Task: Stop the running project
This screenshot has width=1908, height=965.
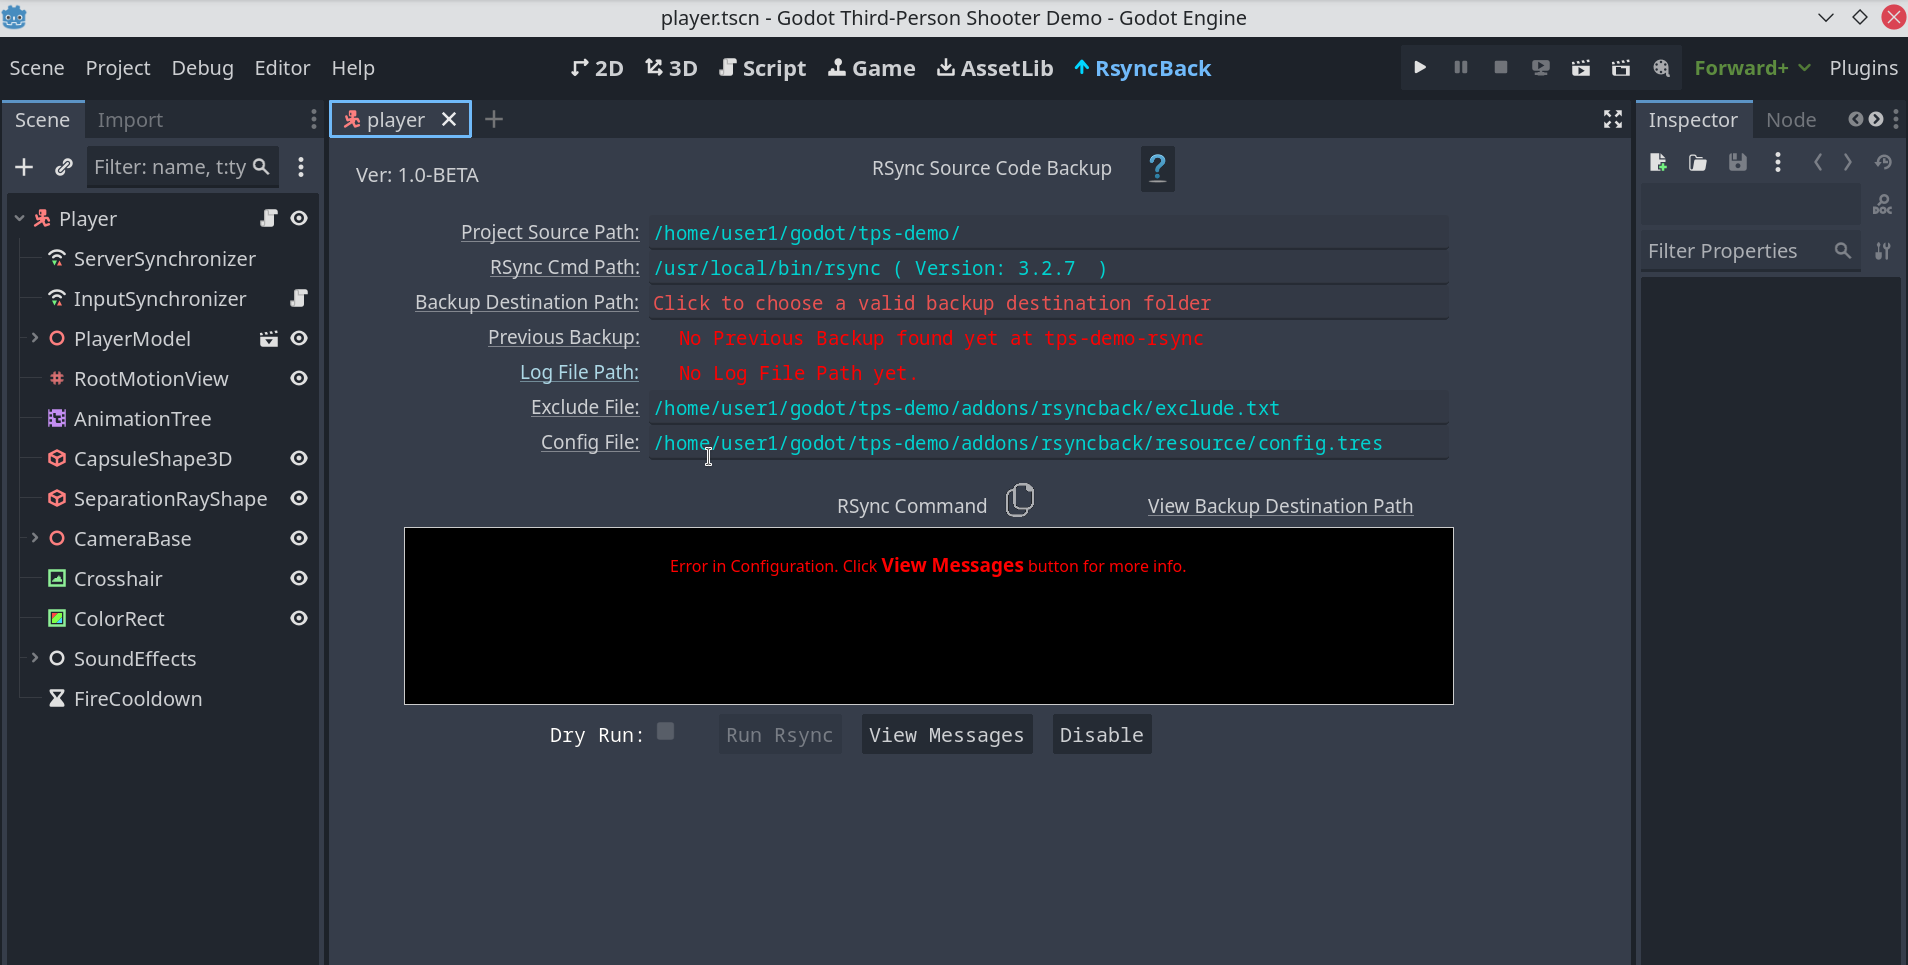Action: point(1500,67)
